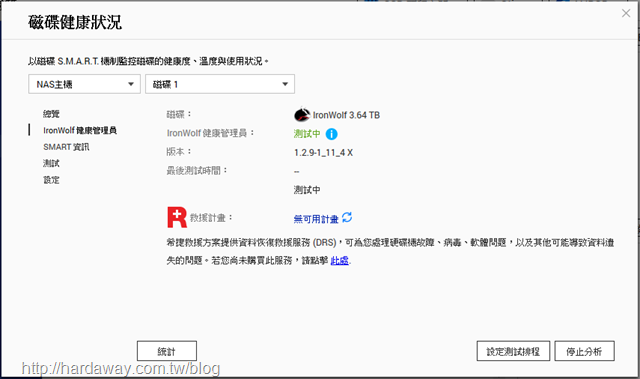Click the blue info icon beside 測試中
Viewport: 640px width, 379px height.
331,134
